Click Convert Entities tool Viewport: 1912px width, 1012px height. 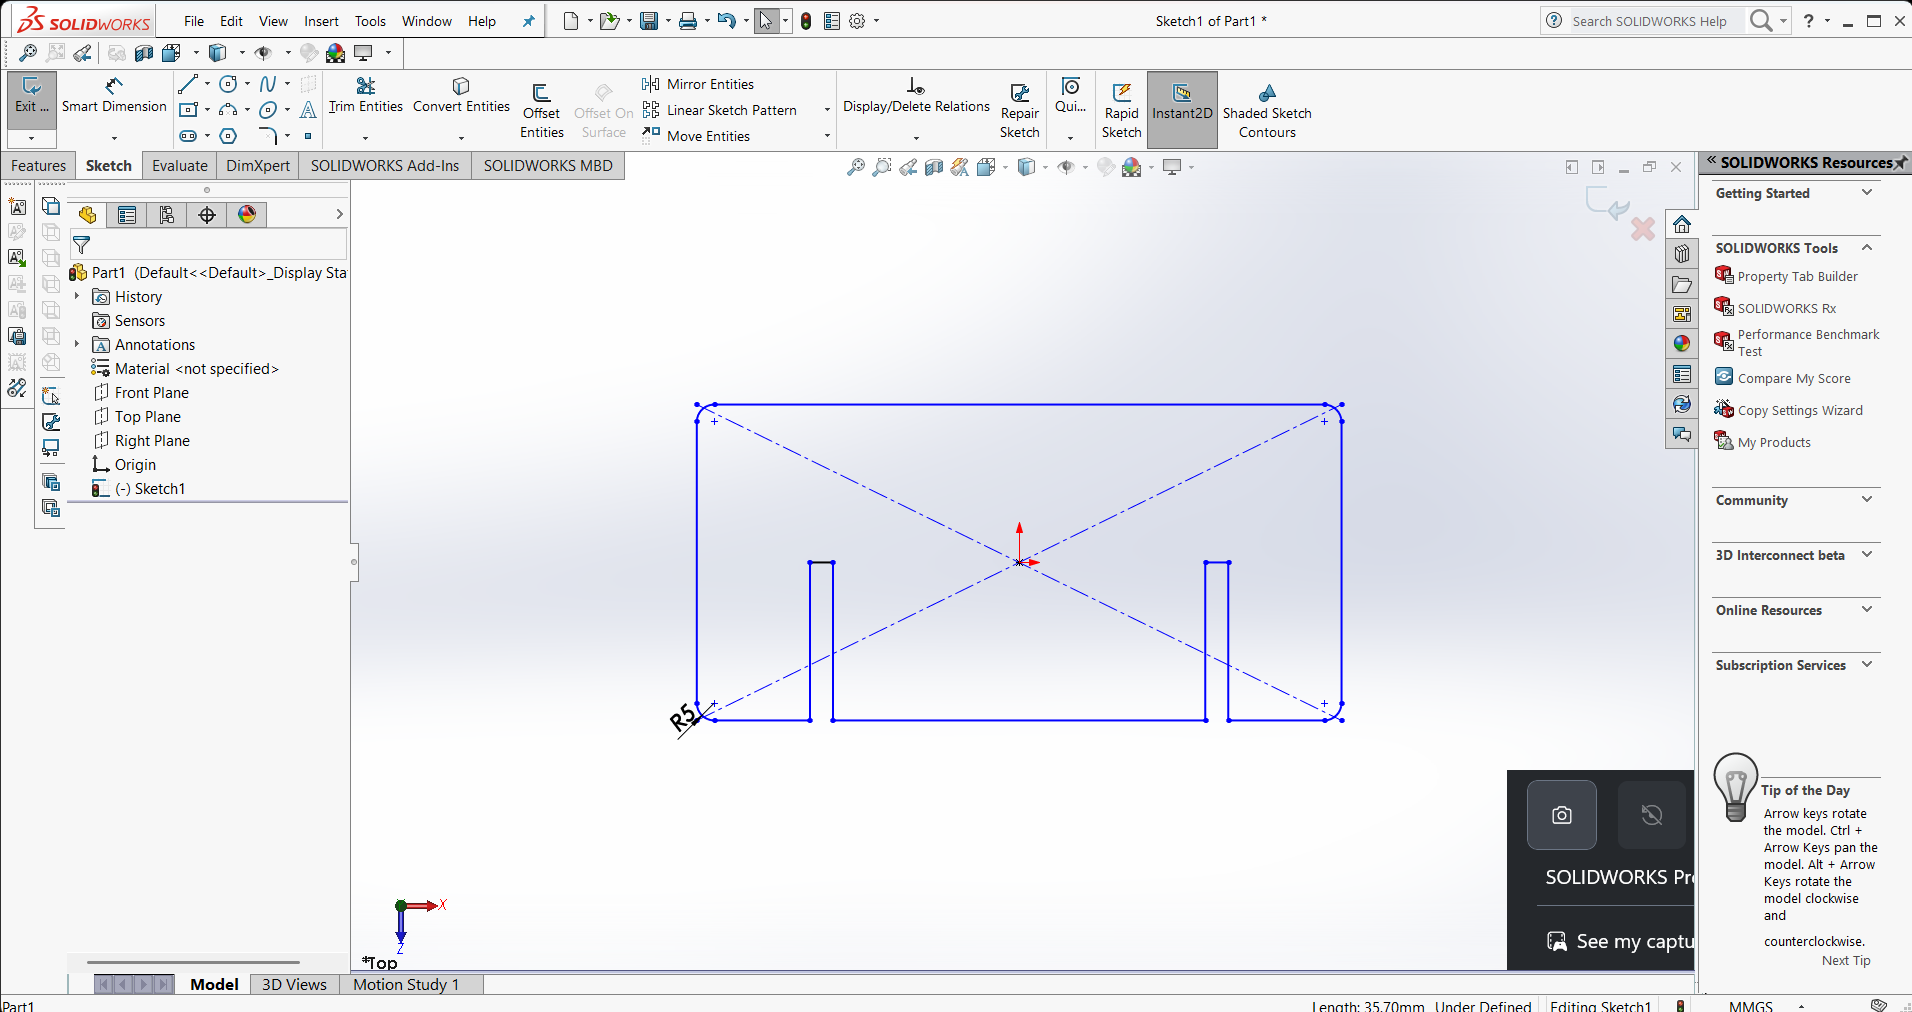[x=461, y=96]
